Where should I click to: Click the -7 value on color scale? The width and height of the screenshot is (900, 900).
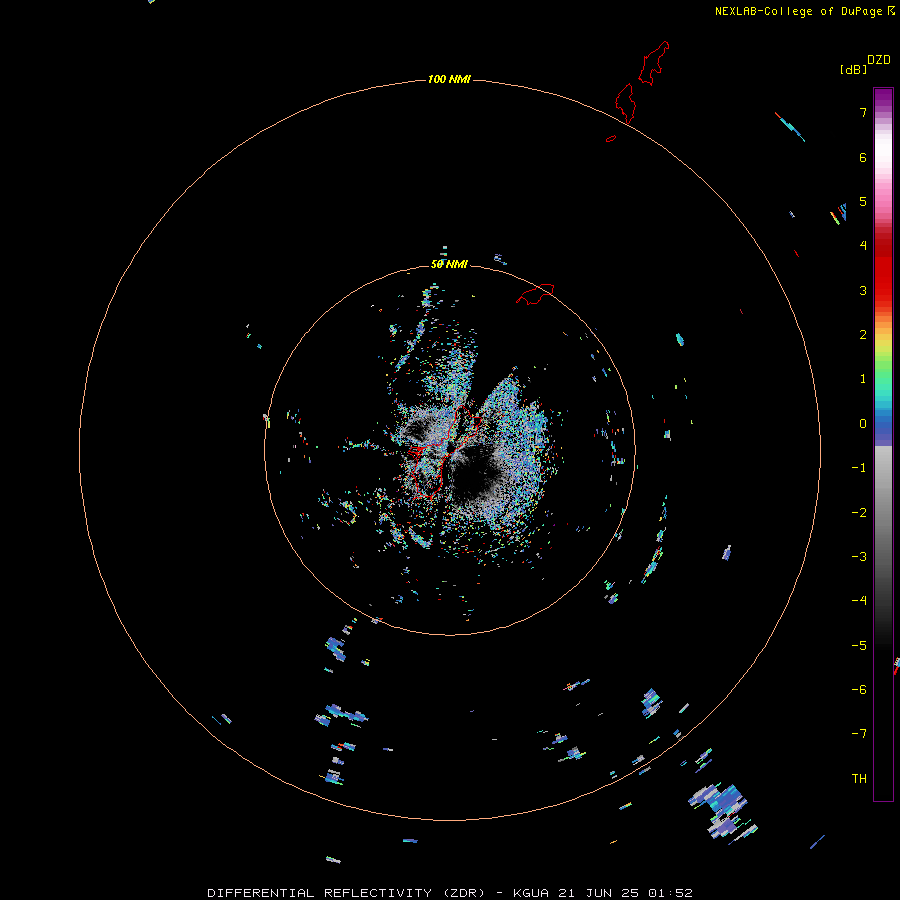point(859,734)
